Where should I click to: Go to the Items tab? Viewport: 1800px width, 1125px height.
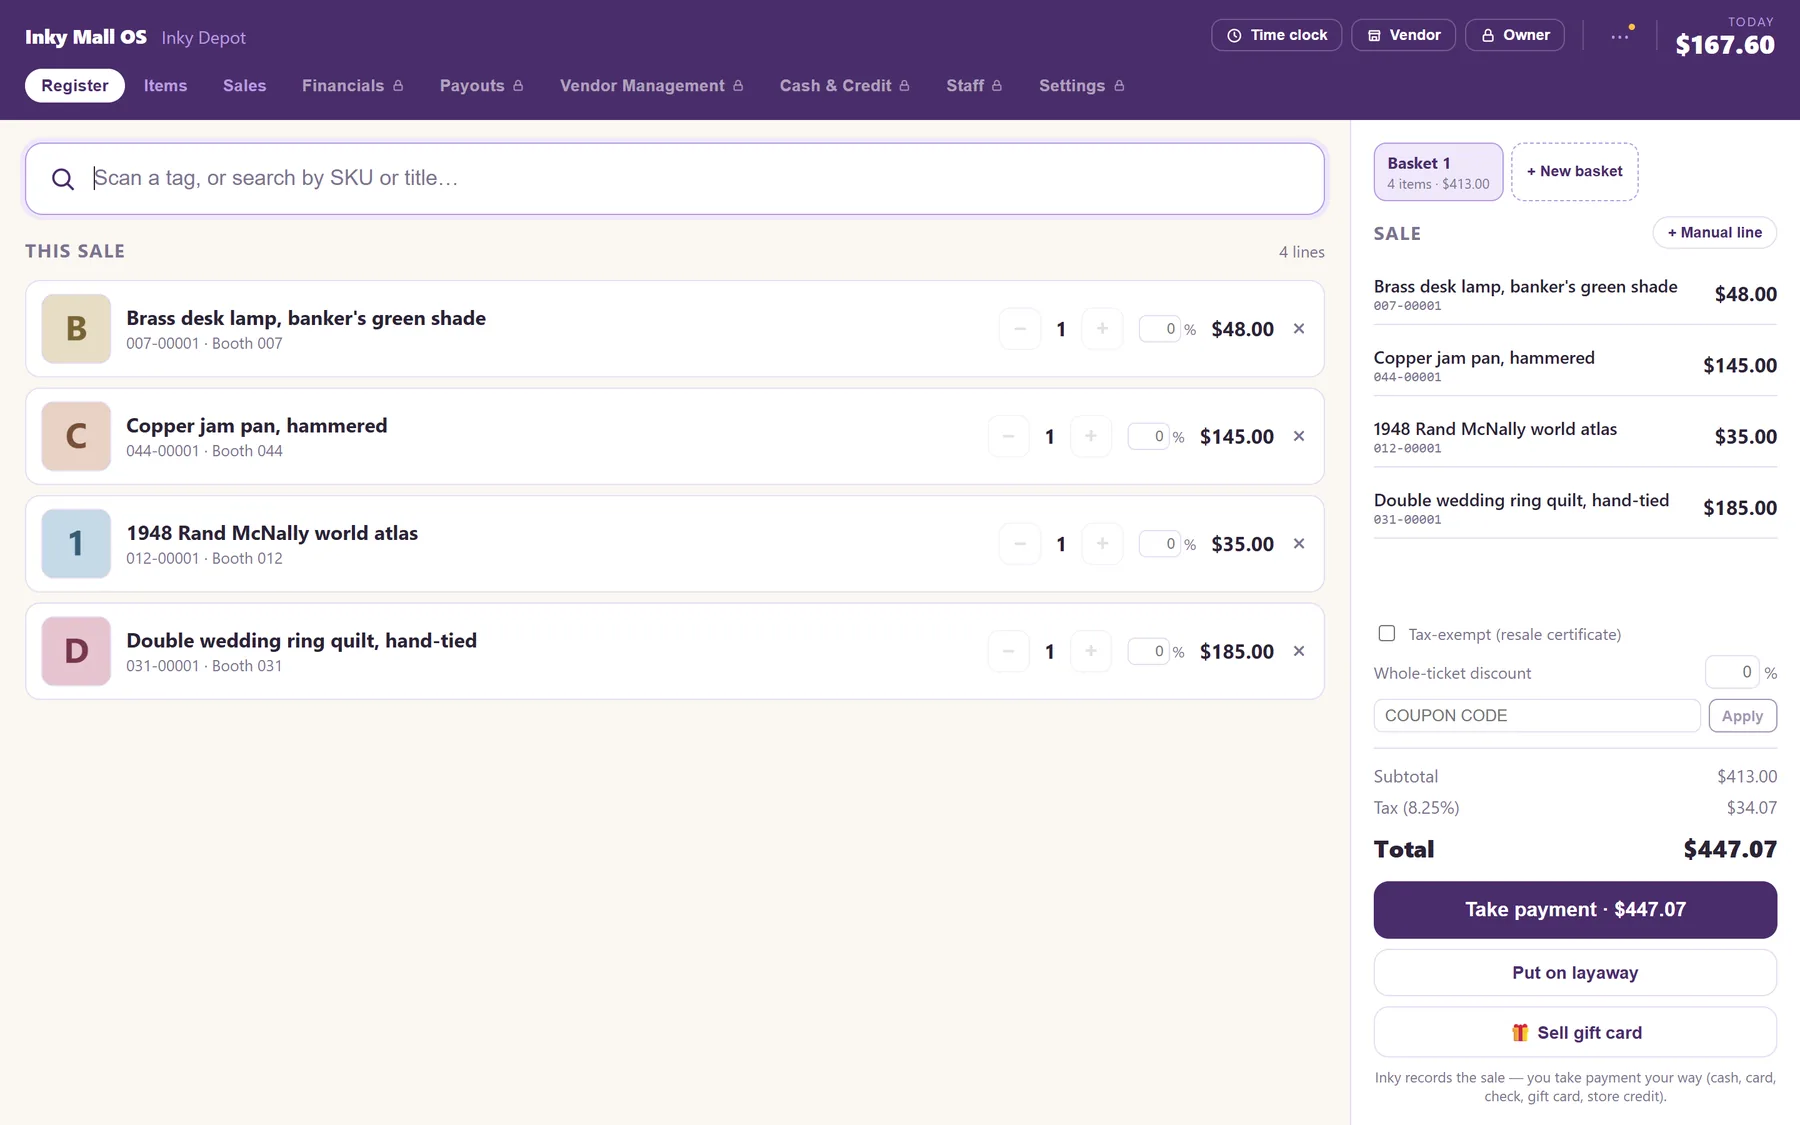click(x=166, y=86)
